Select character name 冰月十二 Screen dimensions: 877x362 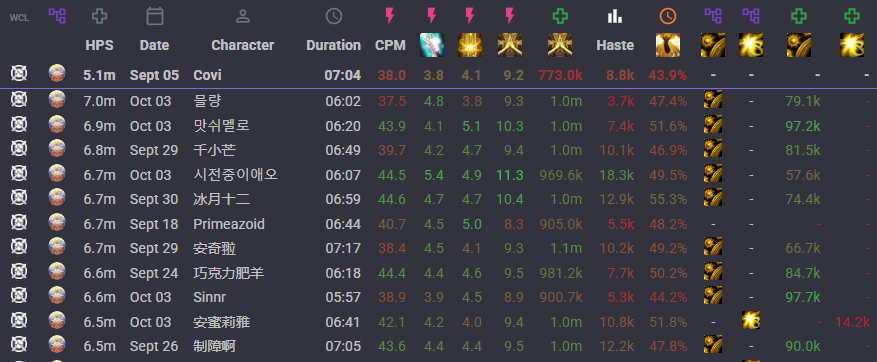[x=221, y=199]
